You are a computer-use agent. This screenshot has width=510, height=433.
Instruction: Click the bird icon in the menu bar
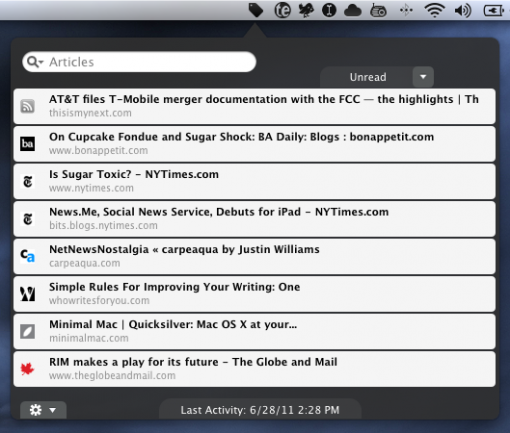point(306,10)
